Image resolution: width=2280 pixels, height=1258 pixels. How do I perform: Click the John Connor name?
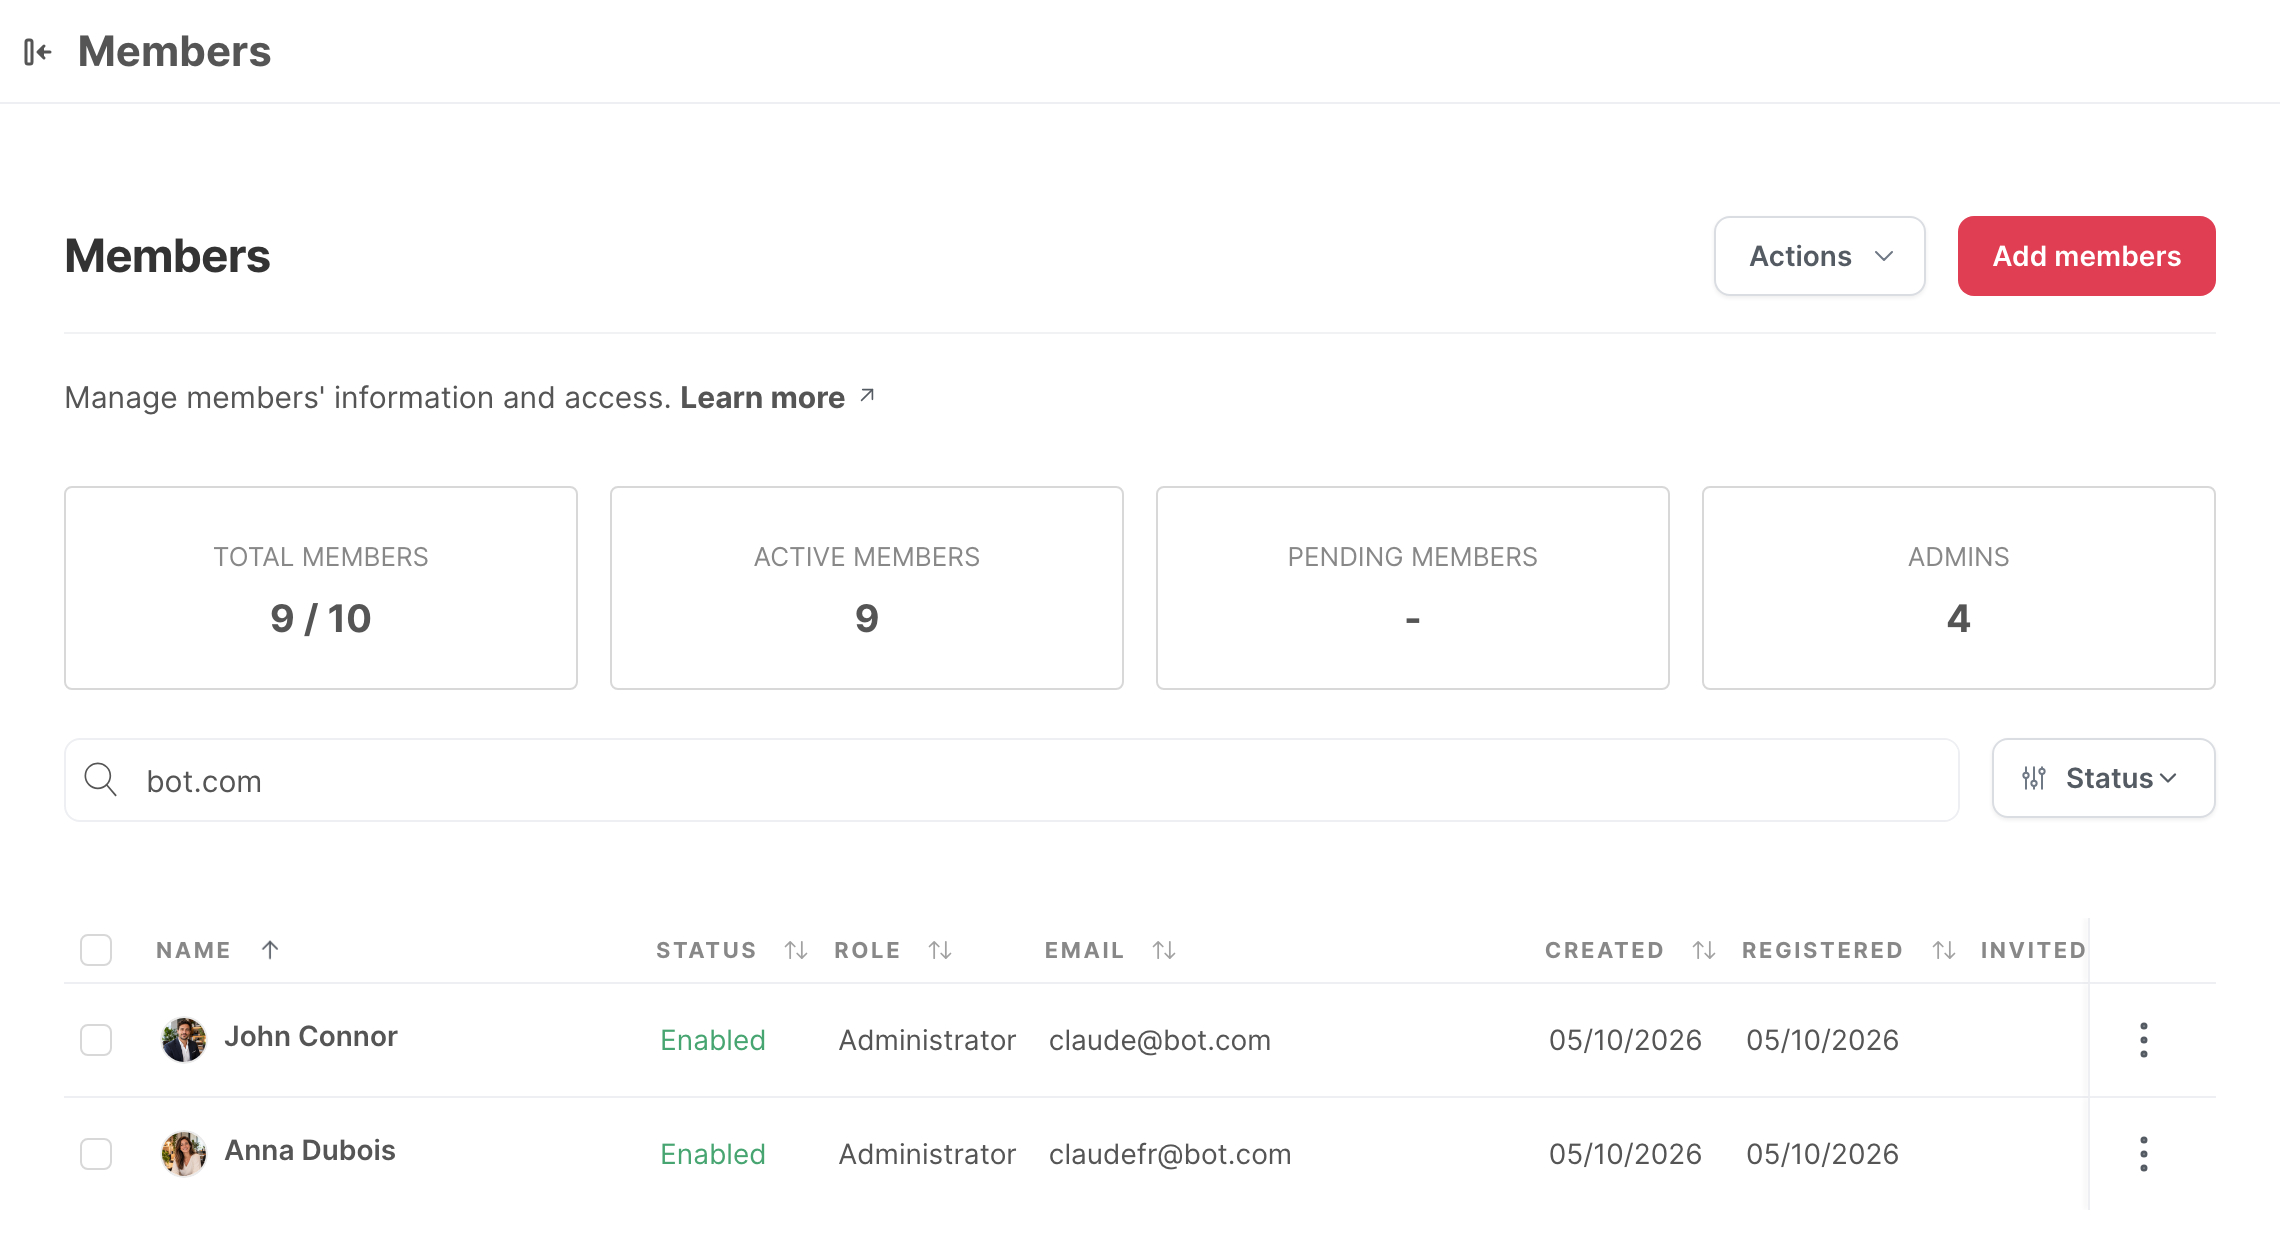pyautogui.click(x=311, y=1036)
